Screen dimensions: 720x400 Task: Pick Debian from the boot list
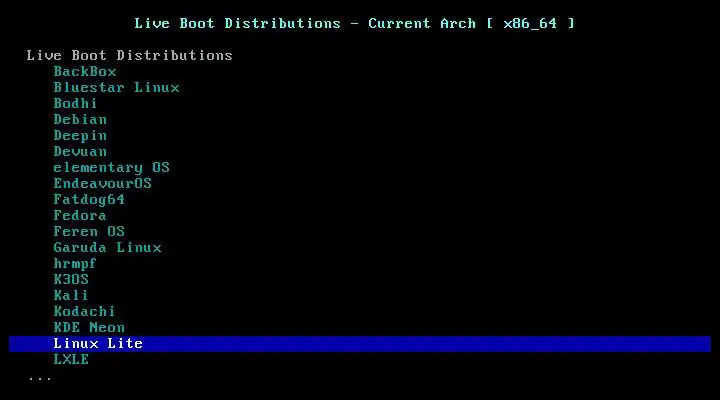click(x=80, y=119)
